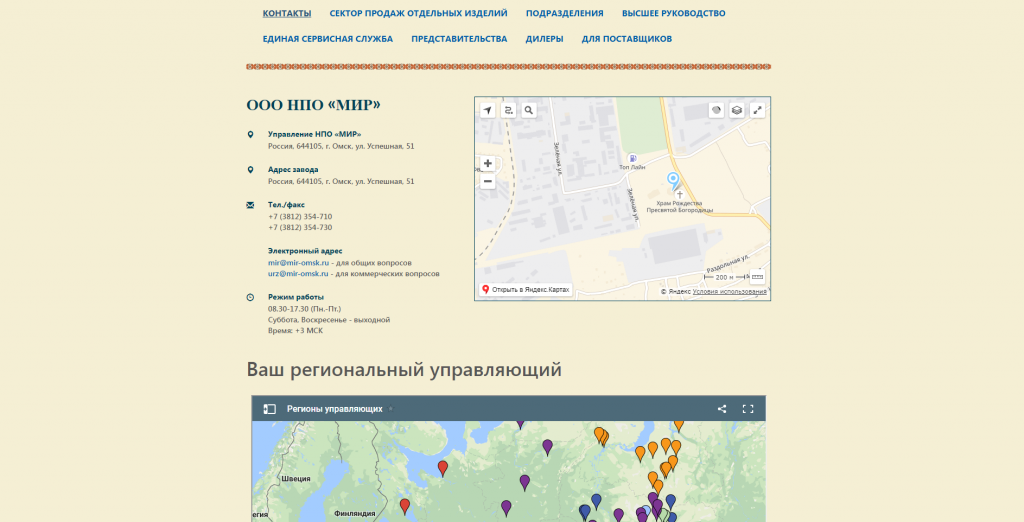Open the map layers selector
Image resolution: width=1024 pixels, height=522 pixels.
coord(736,110)
